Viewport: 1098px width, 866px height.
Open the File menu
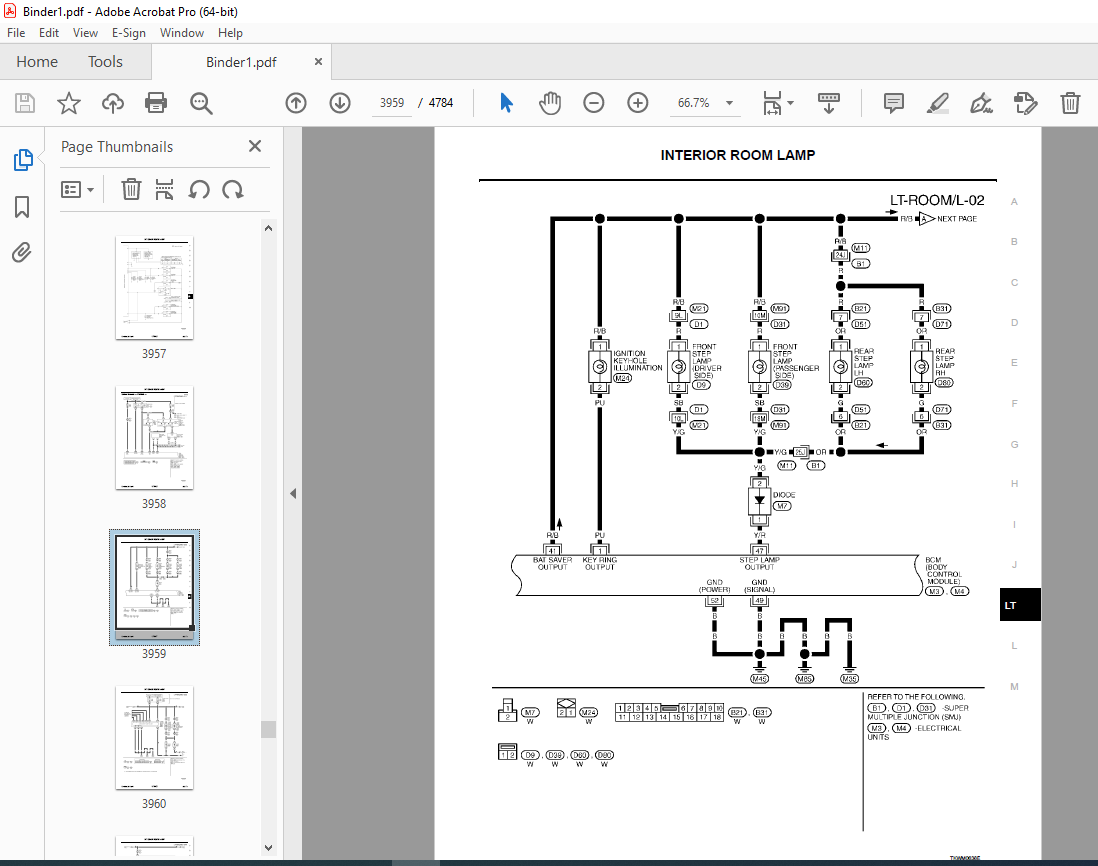16,33
